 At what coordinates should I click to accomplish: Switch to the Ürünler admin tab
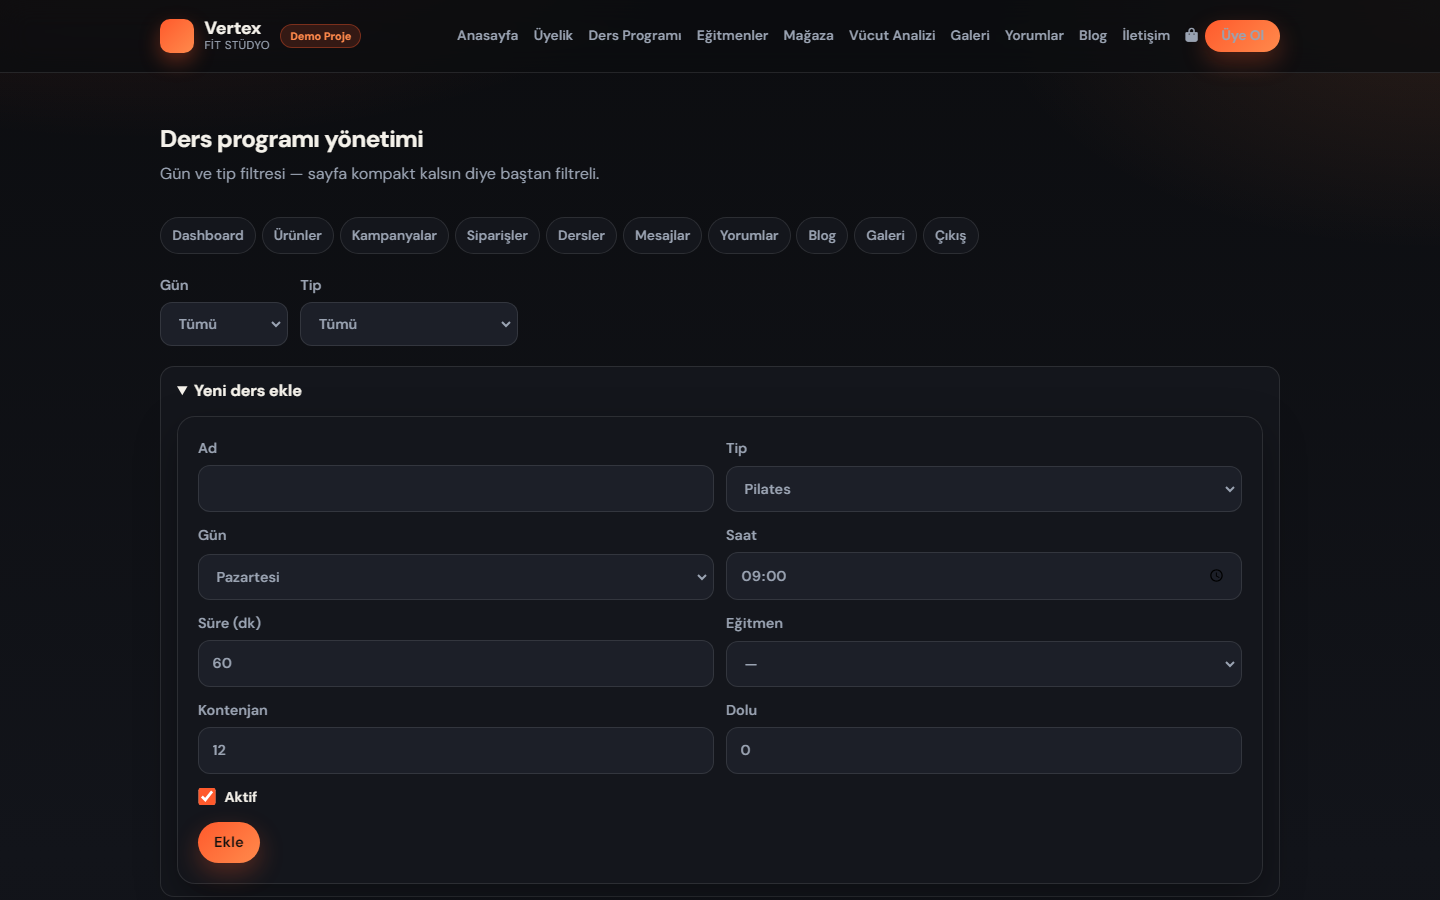point(298,236)
